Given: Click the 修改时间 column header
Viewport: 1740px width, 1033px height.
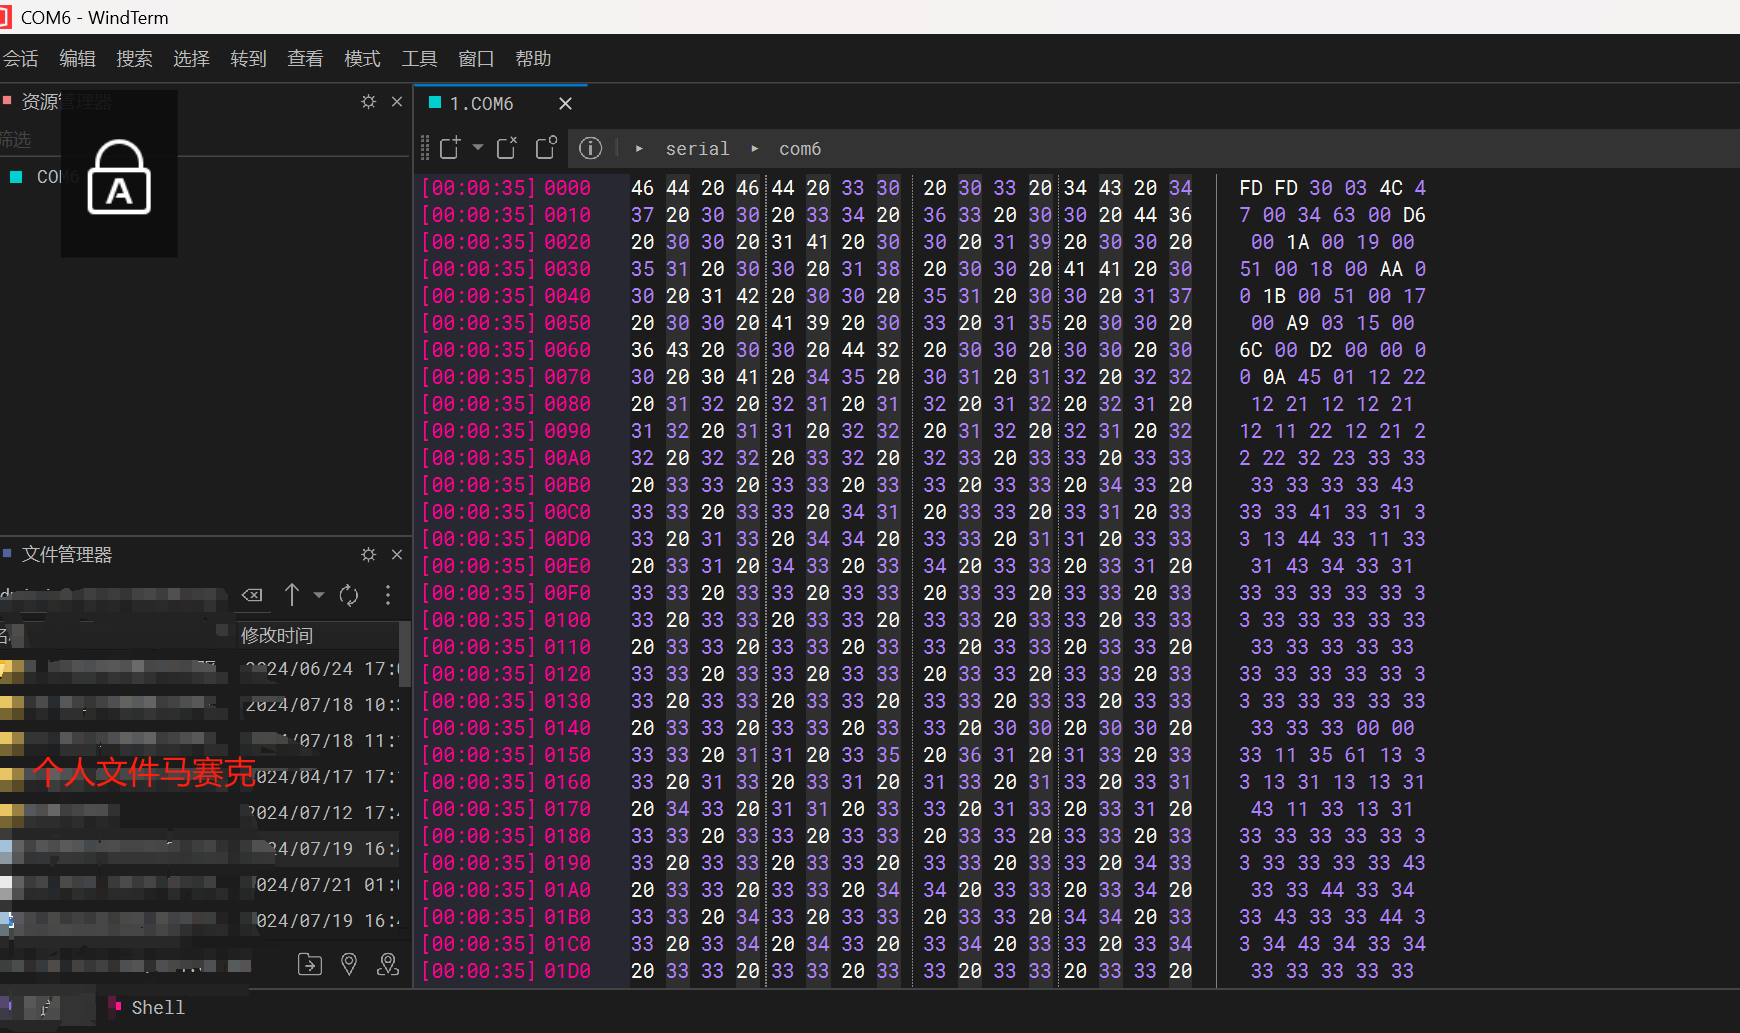Looking at the screenshot, I should (x=277, y=636).
